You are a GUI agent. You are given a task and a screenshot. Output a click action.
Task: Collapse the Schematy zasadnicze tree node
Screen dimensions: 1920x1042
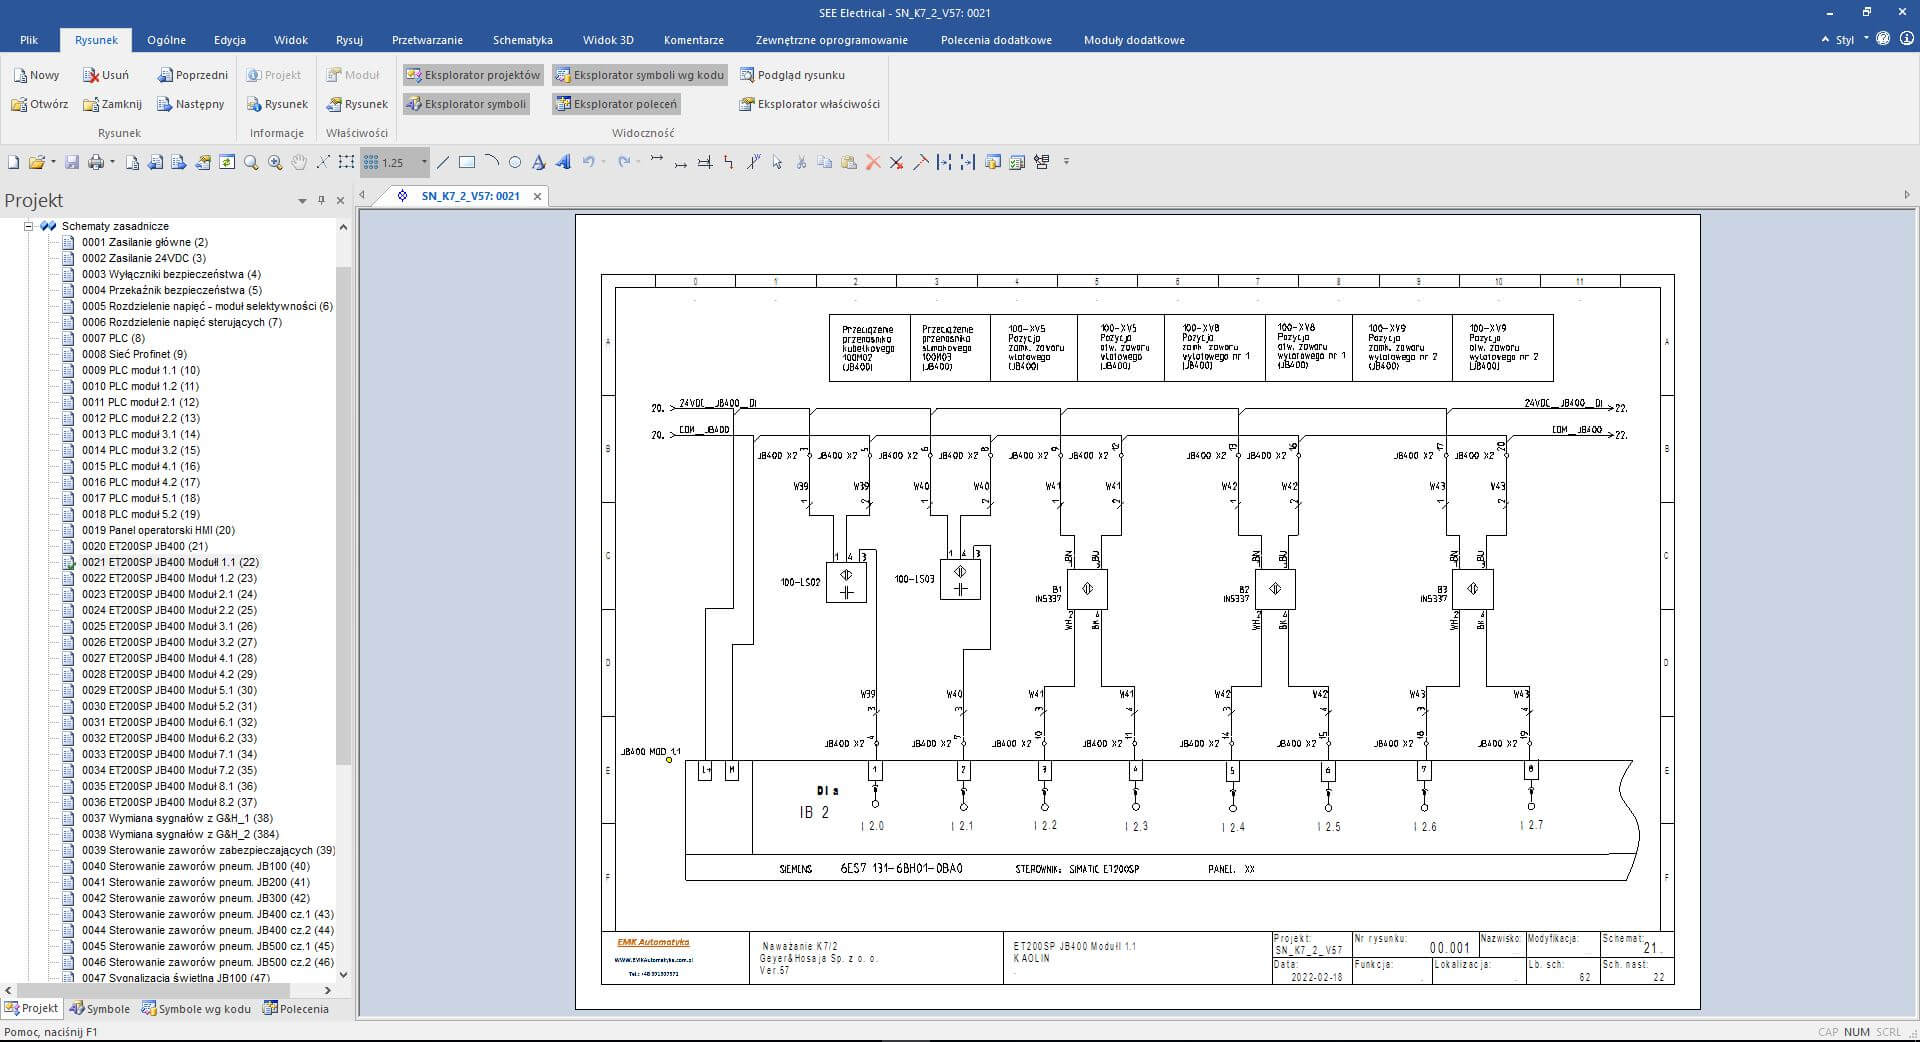coord(29,226)
